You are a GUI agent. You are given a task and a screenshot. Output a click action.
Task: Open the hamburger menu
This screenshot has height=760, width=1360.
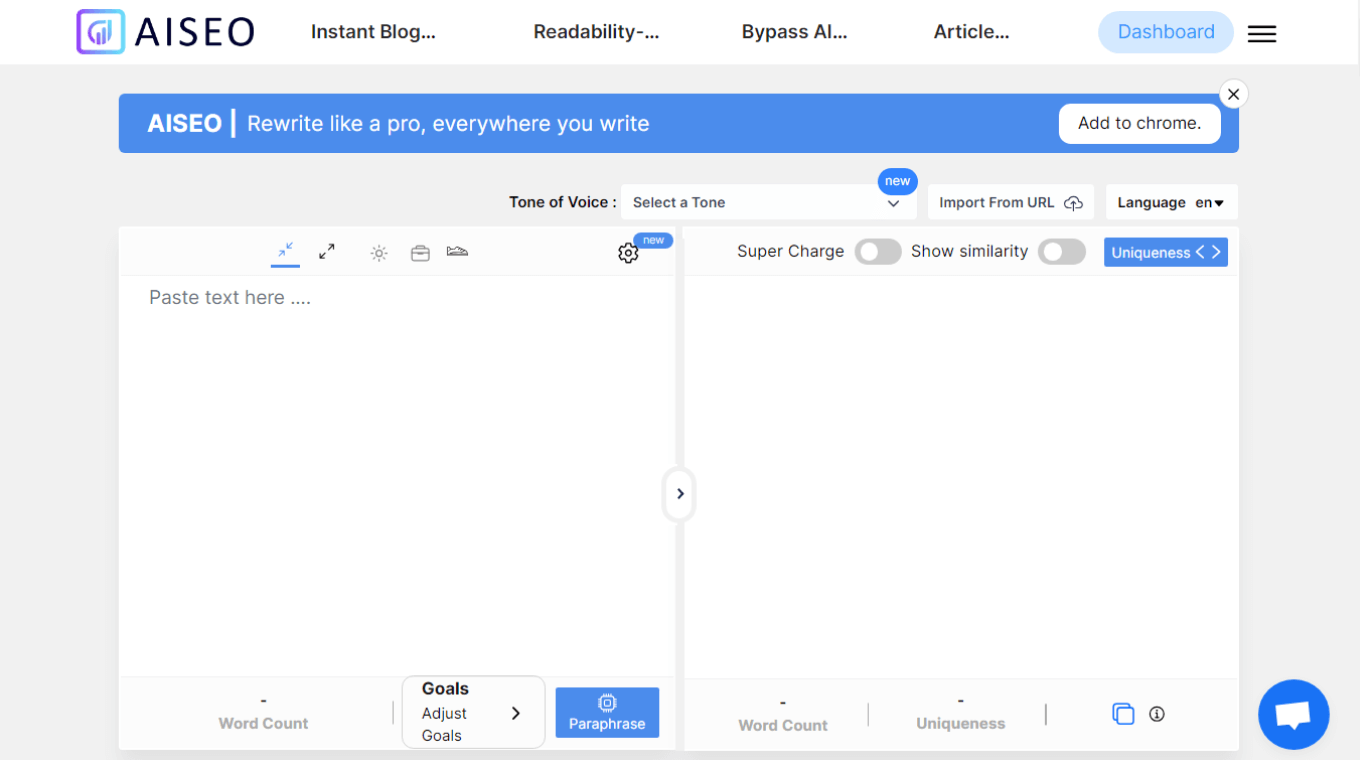1262,34
